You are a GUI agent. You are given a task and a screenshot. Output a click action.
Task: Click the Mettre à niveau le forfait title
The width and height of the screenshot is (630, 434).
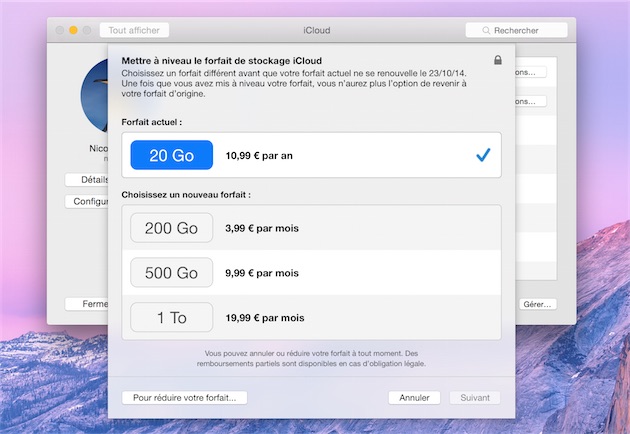pyautogui.click(x=221, y=61)
